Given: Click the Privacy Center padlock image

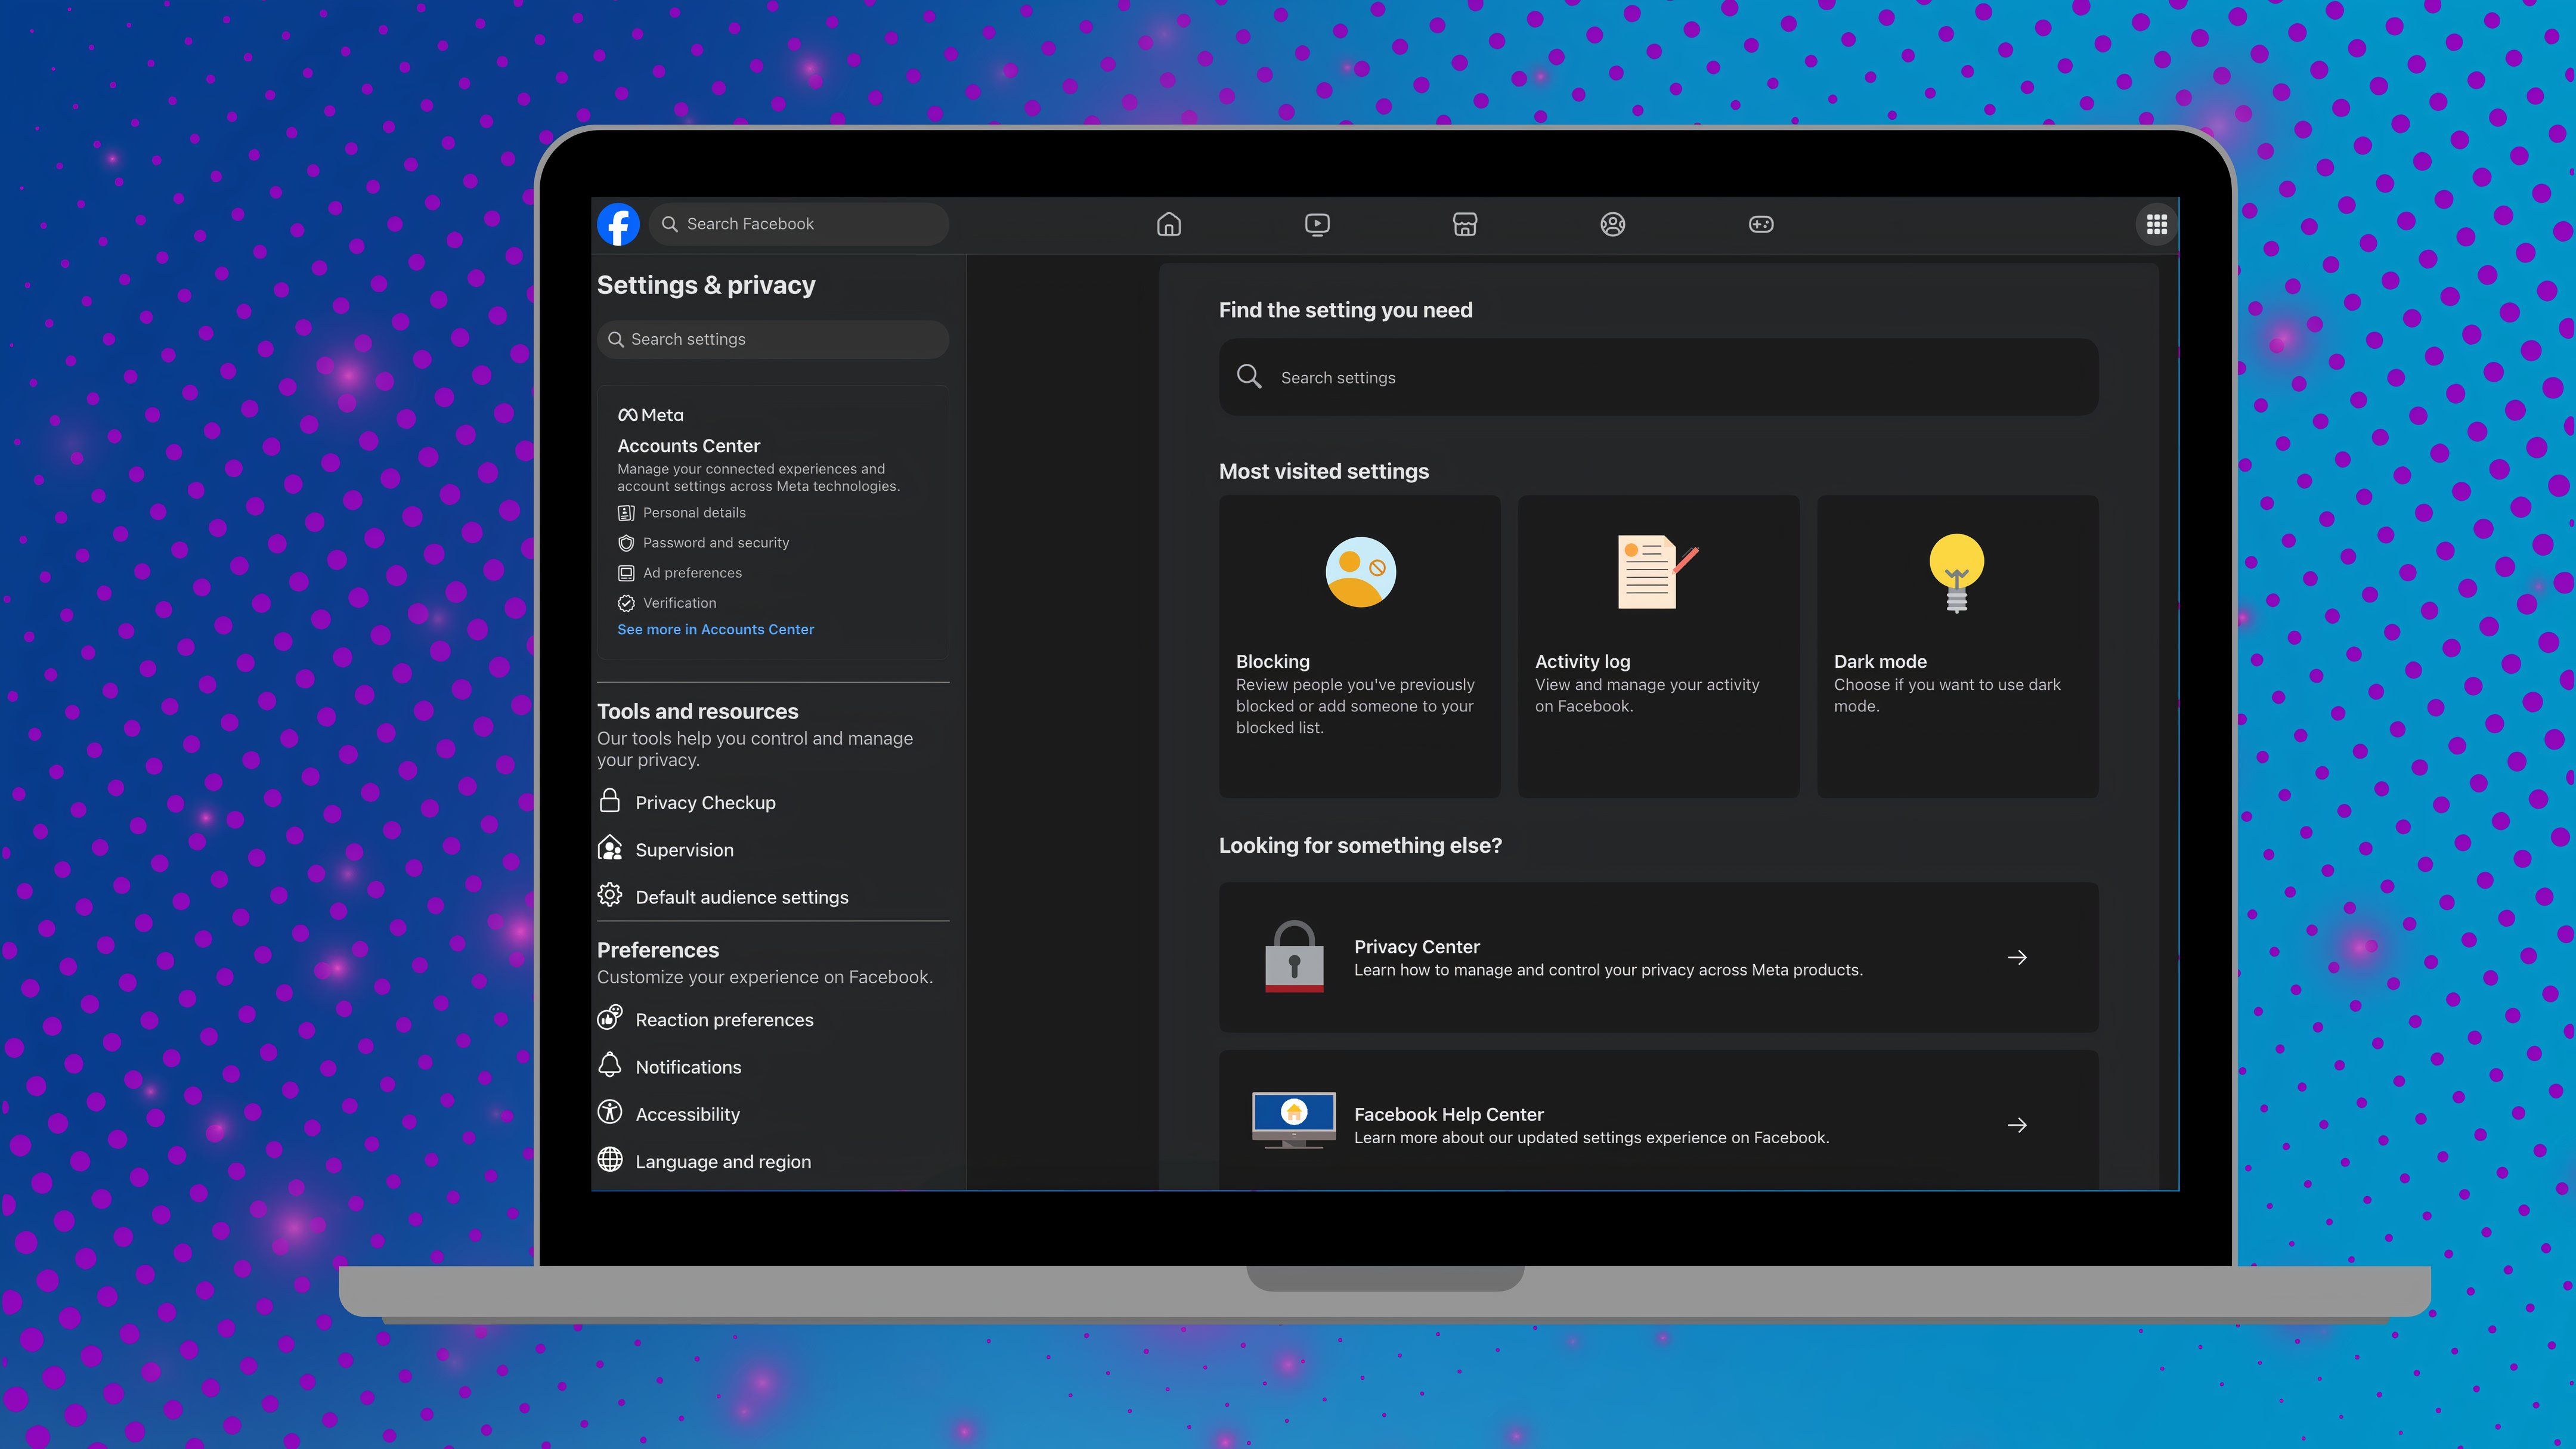Looking at the screenshot, I should click(x=1294, y=956).
